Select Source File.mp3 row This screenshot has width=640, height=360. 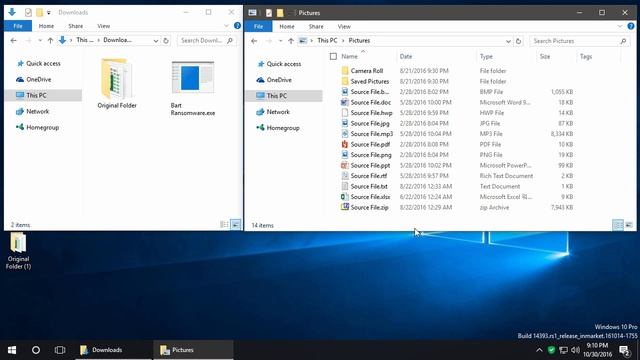pos(457,133)
